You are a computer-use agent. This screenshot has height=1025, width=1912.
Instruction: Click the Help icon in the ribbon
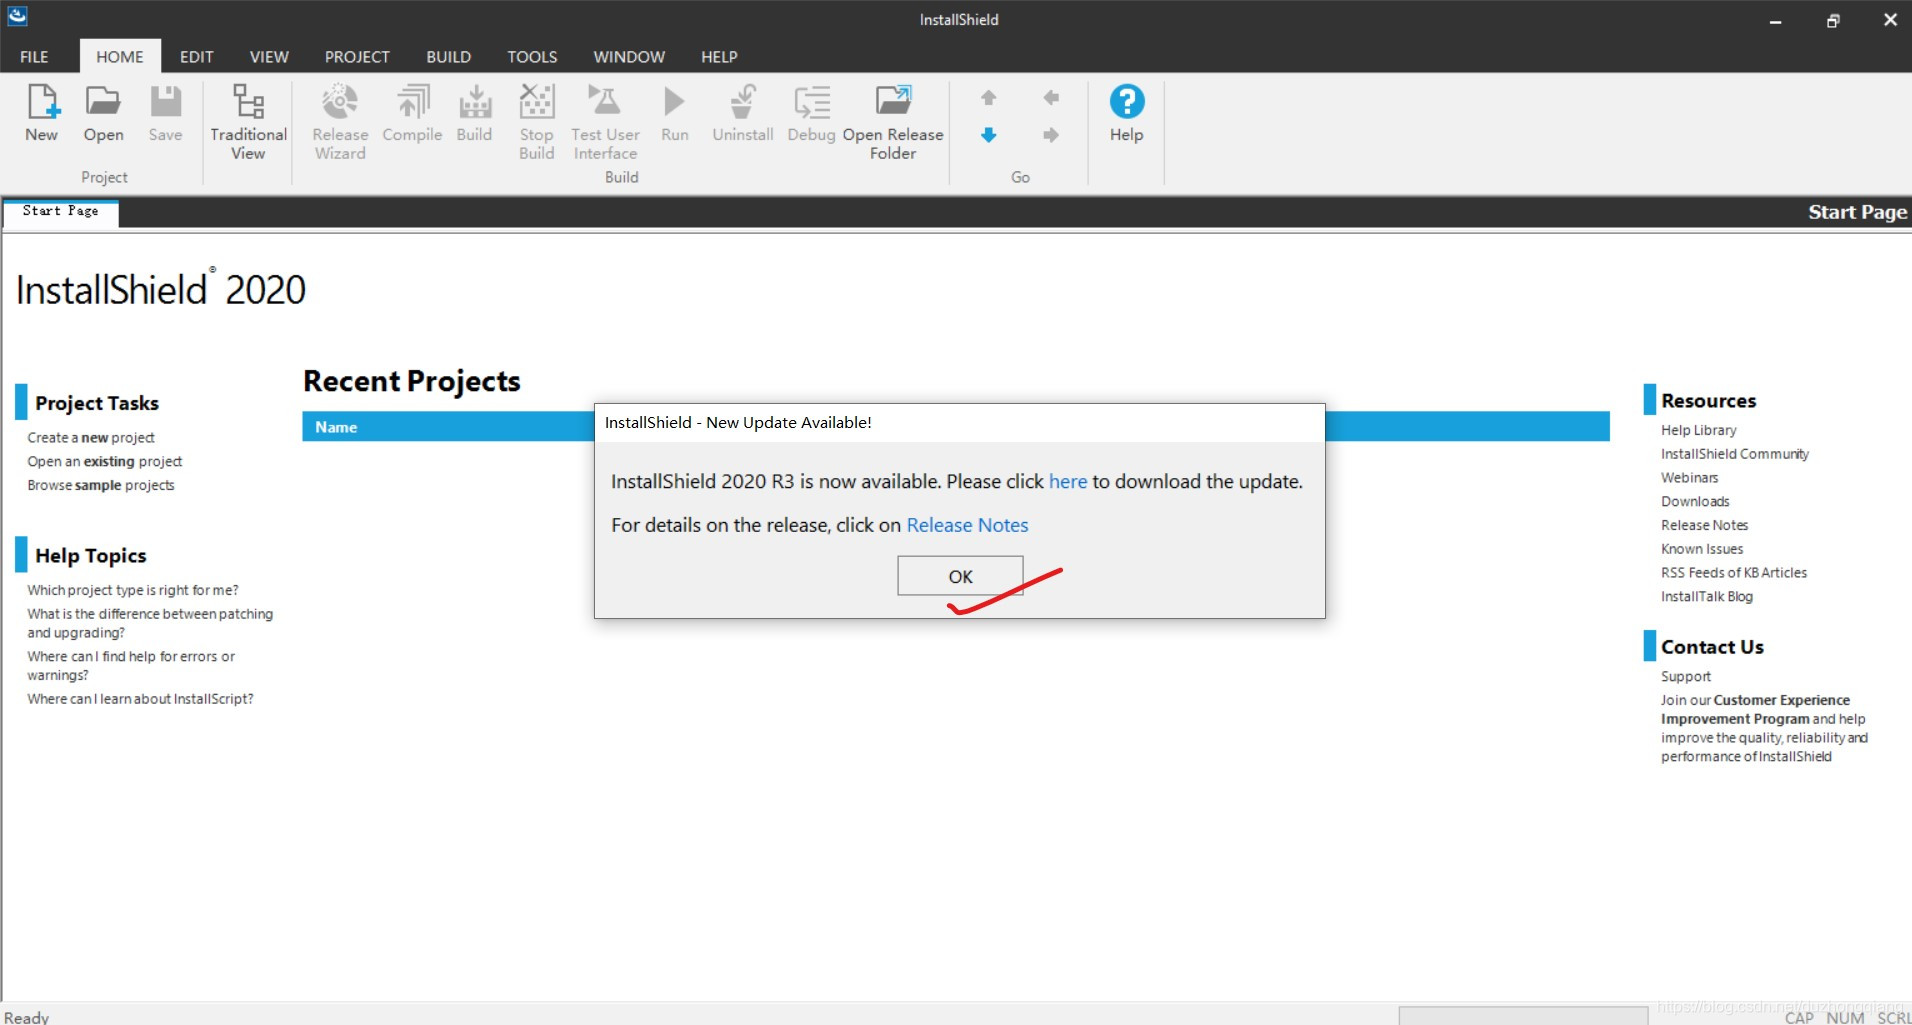click(x=1126, y=112)
